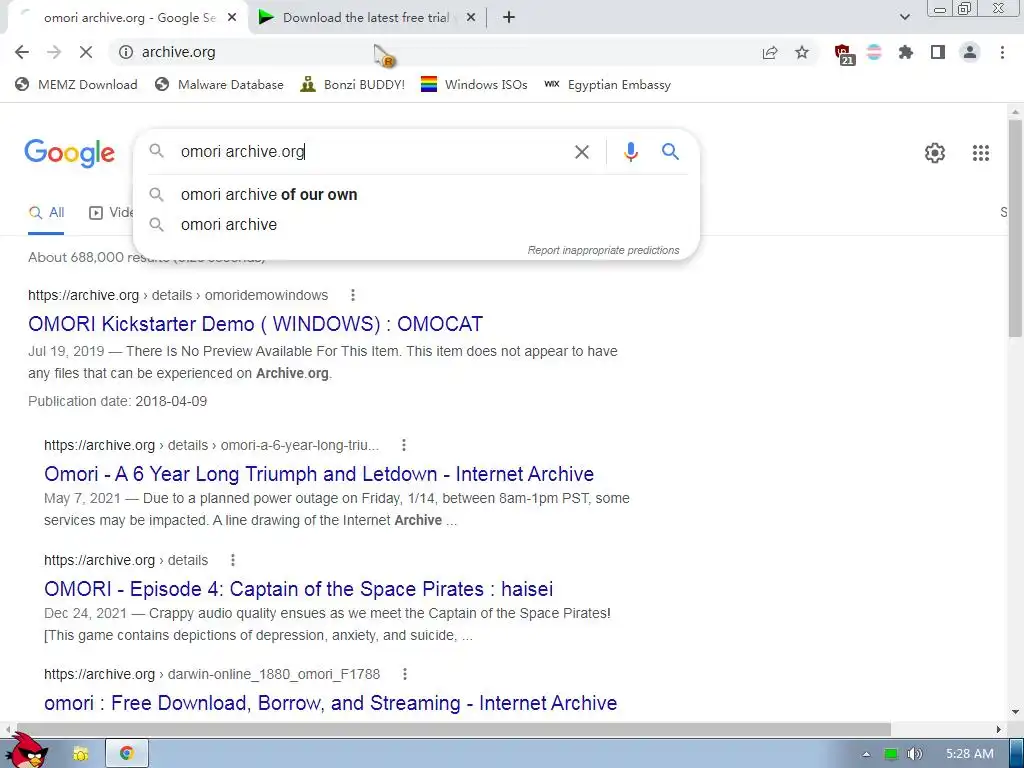
Task: Switch to Download the latest free trial tab
Action: click(366, 18)
